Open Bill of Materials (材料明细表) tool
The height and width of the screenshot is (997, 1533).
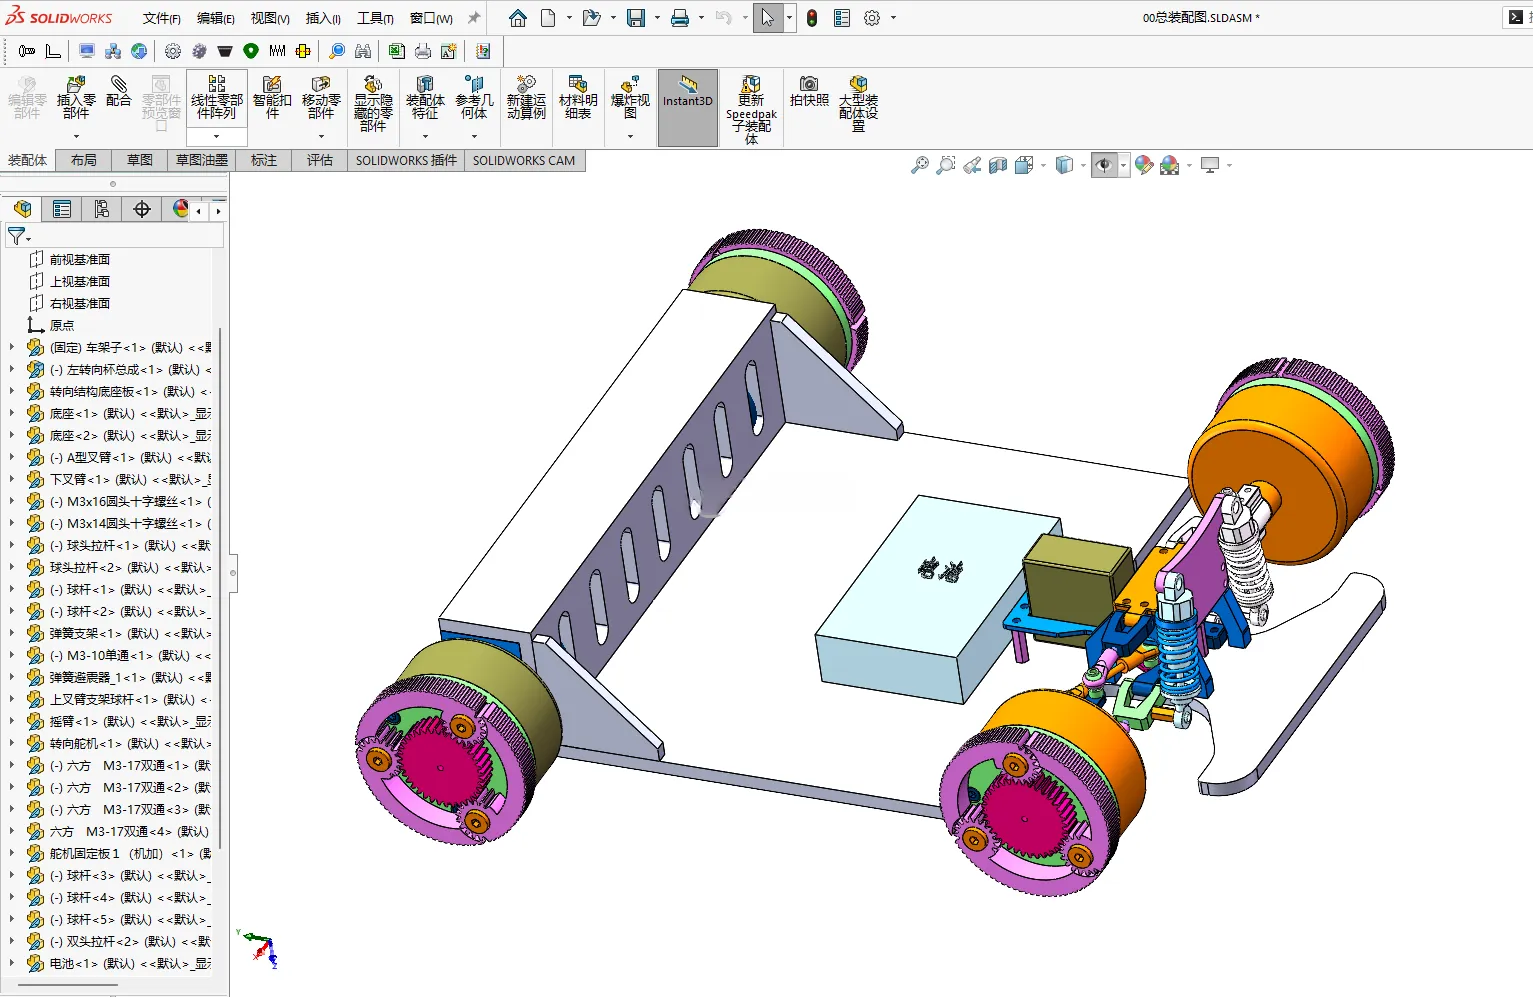tap(578, 98)
